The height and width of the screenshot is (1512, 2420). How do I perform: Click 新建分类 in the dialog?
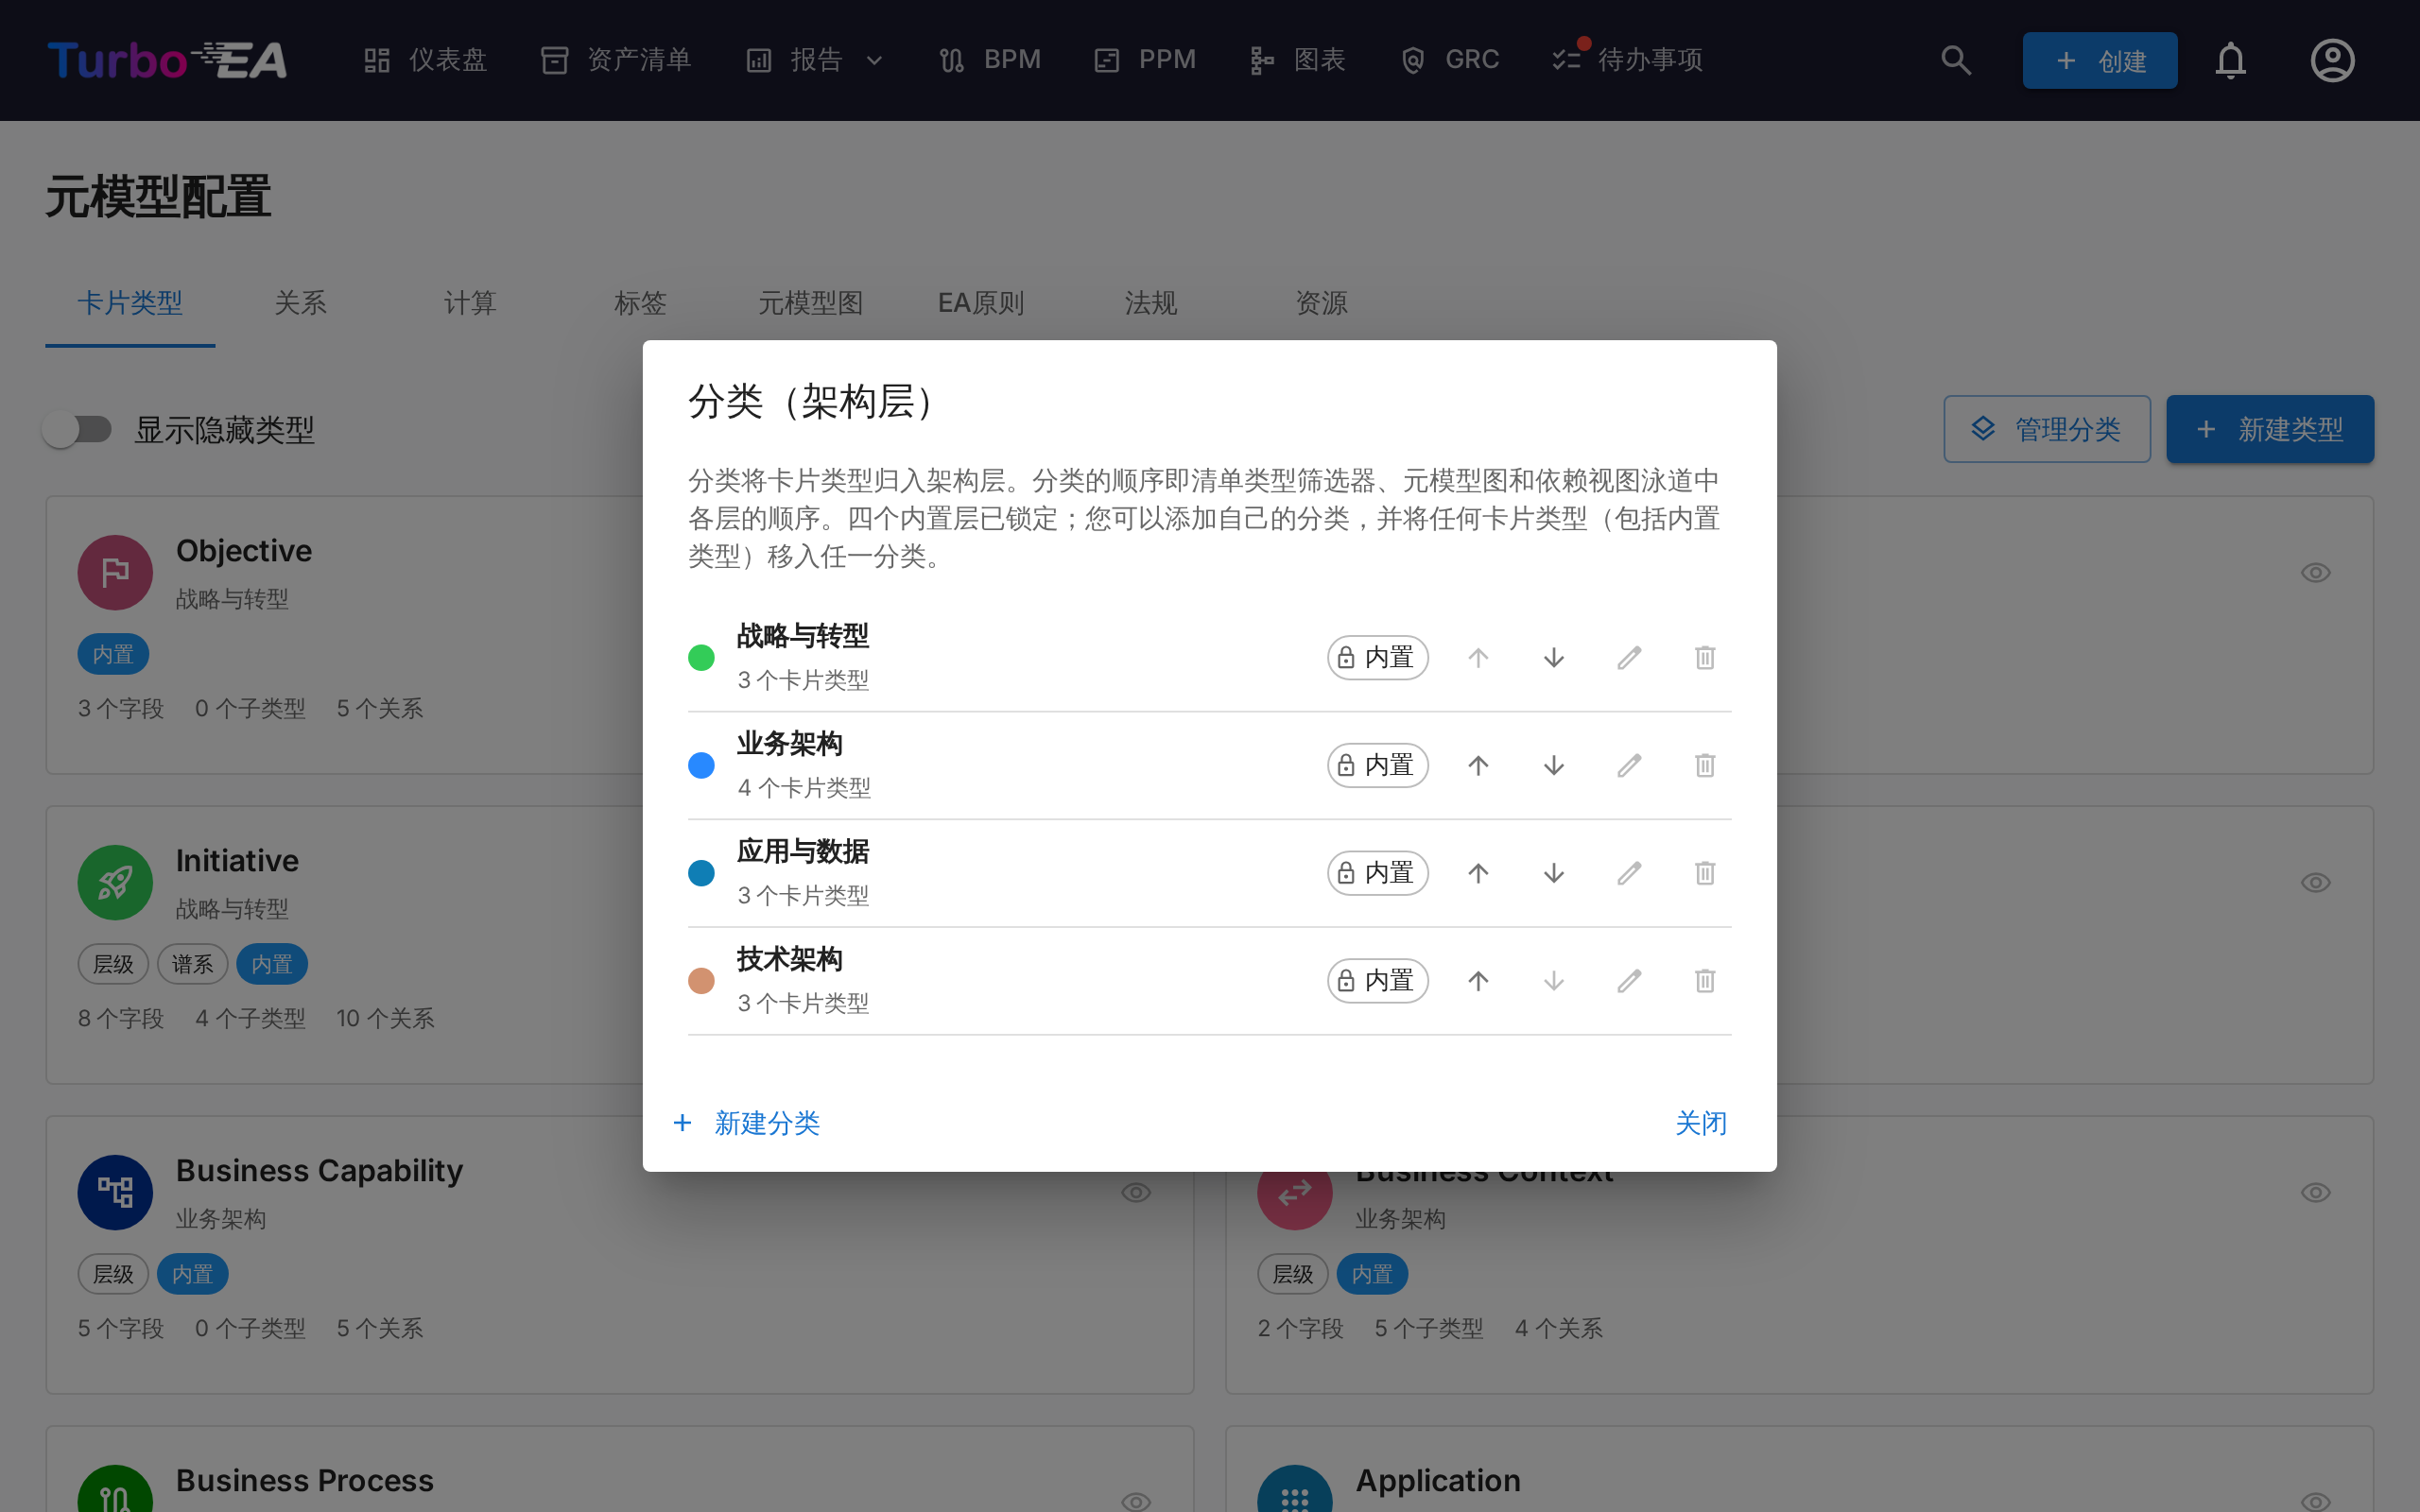(747, 1123)
